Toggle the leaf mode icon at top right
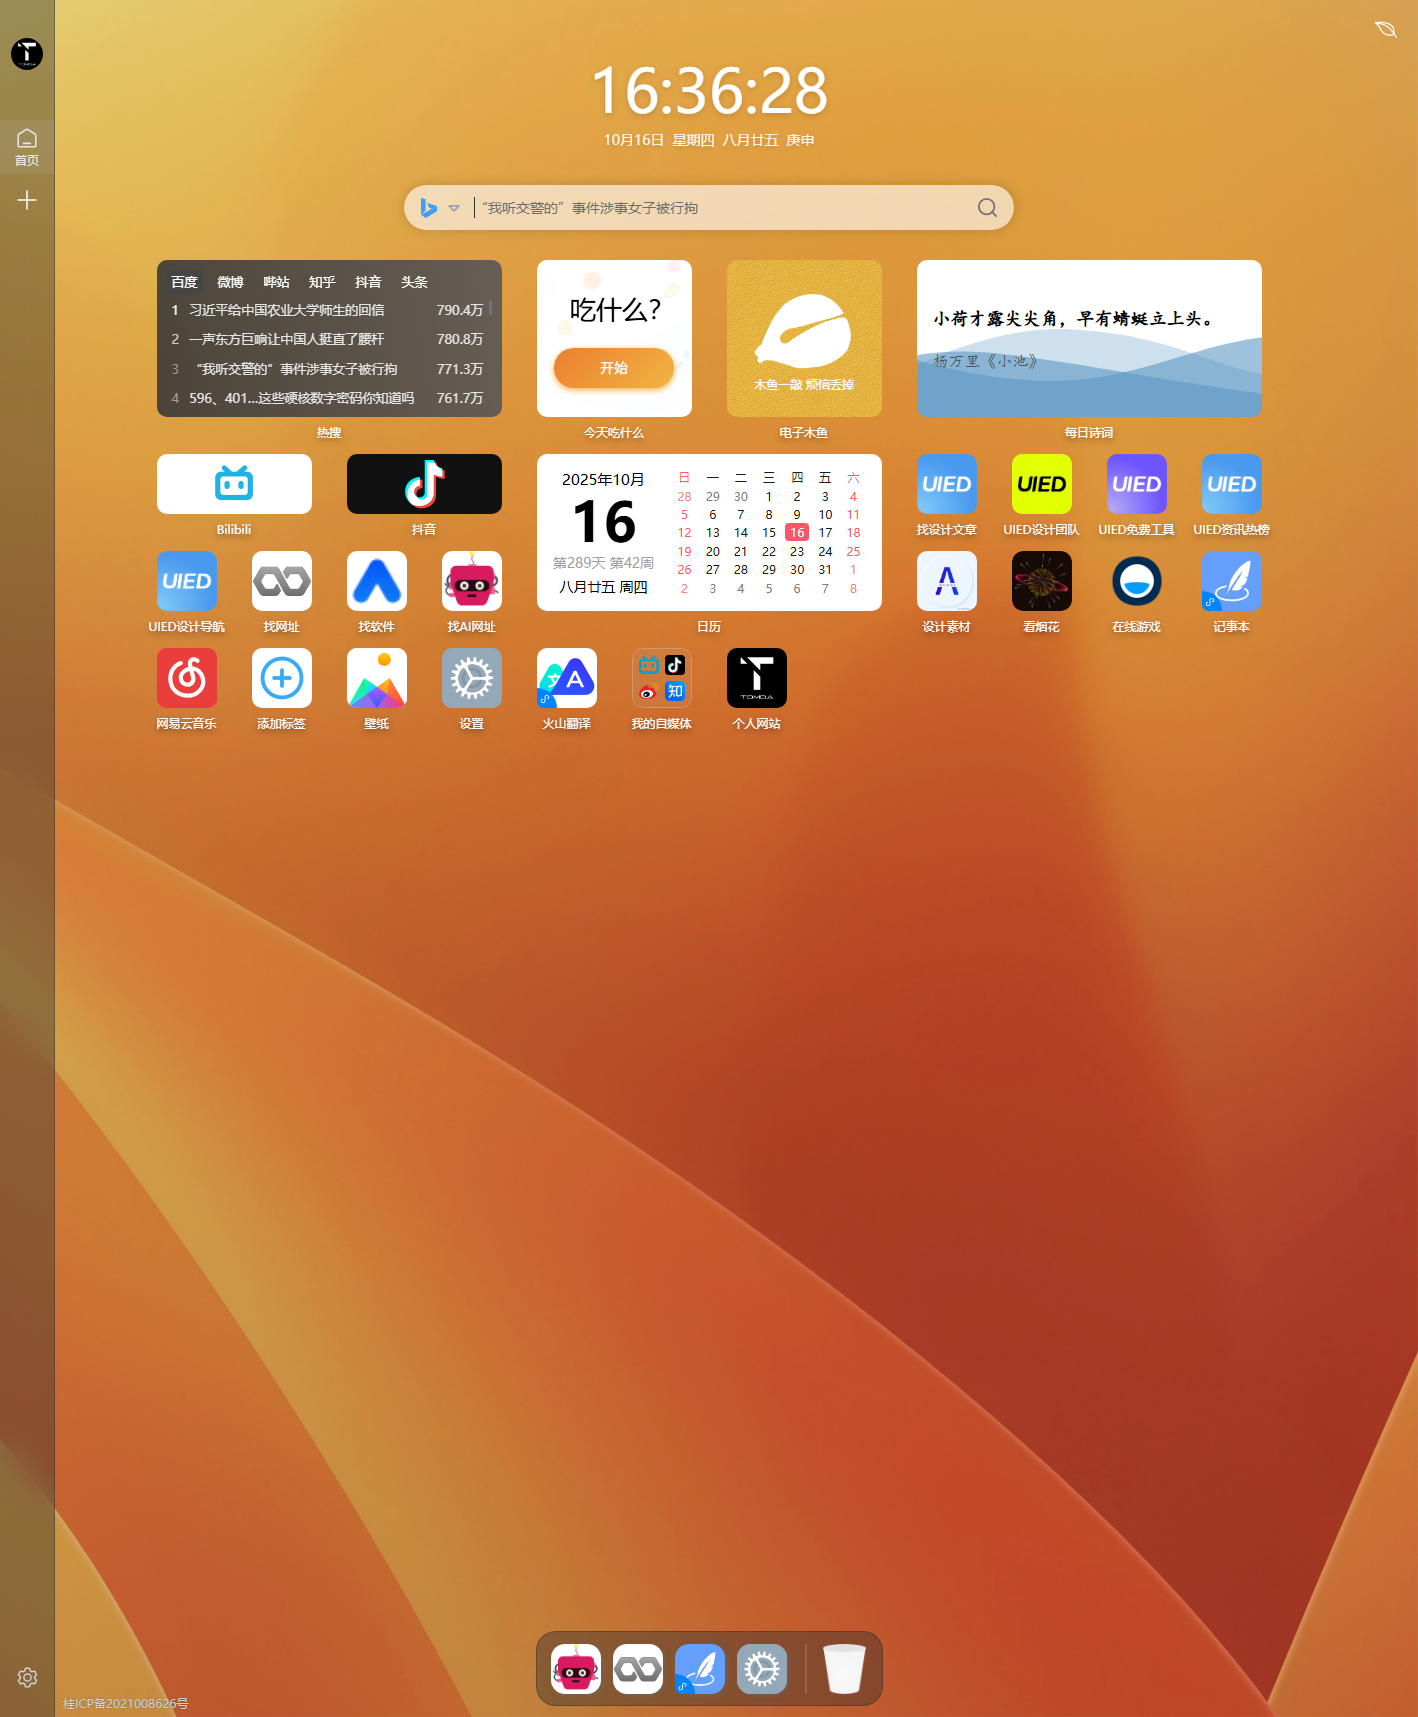The image size is (1418, 1717). coord(1385,30)
